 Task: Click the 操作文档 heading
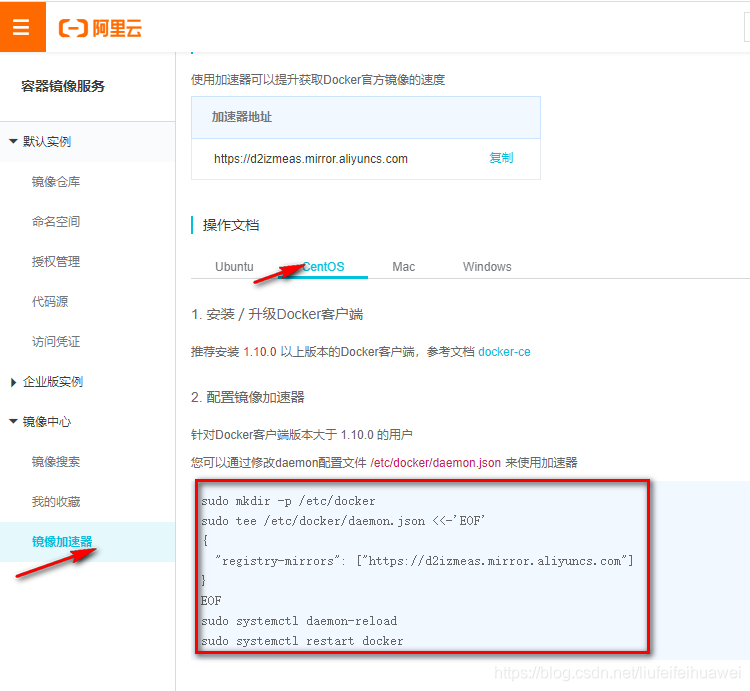coord(231,225)
